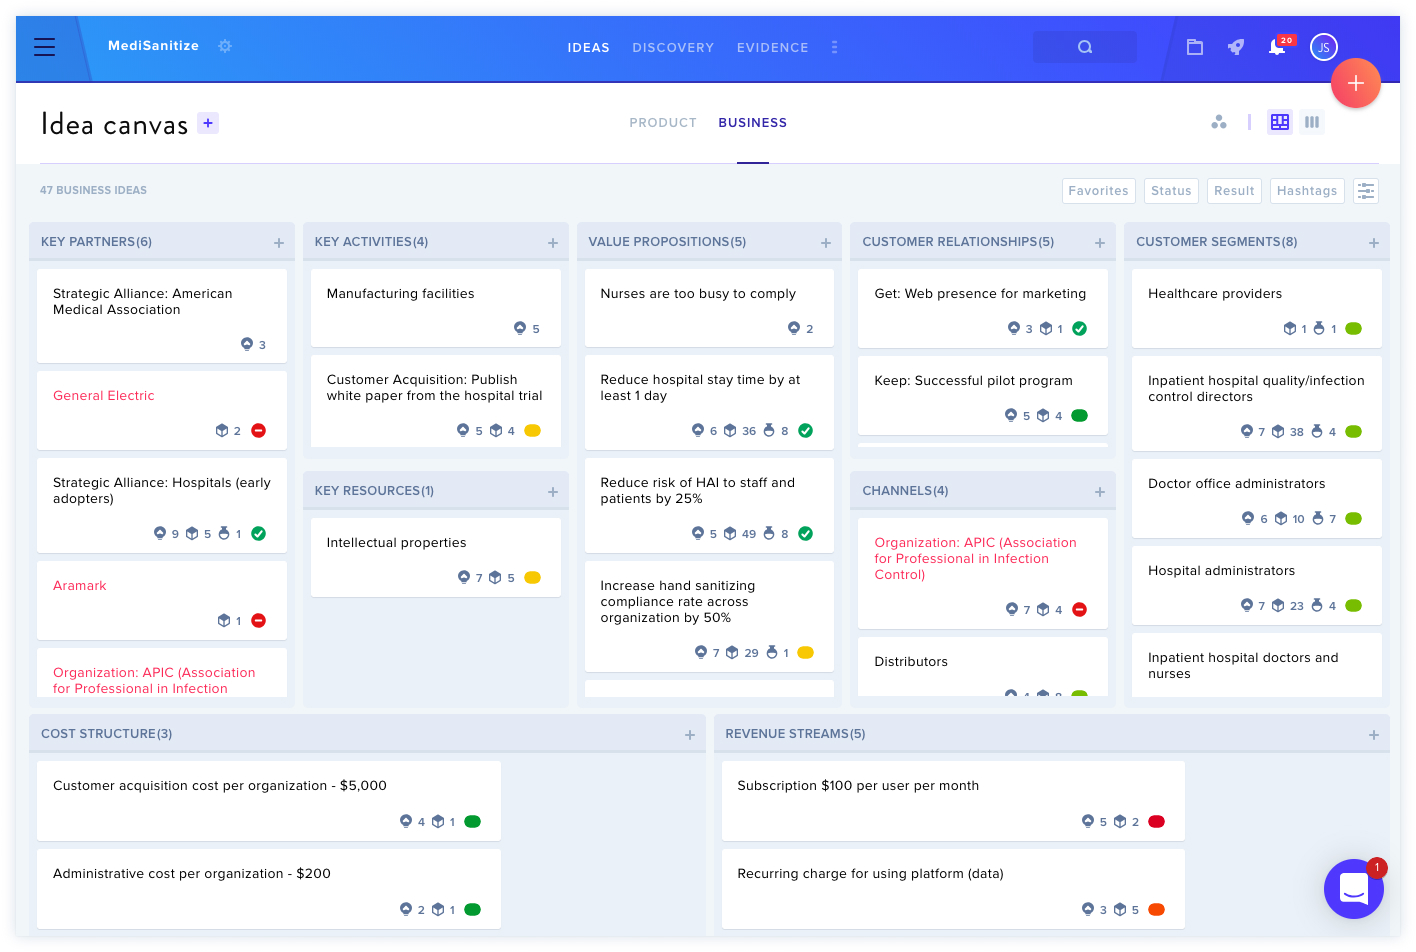Viewport: 1416px width, 952px height.
Task: Switch to column view layout
Action: click(1312, 122)
